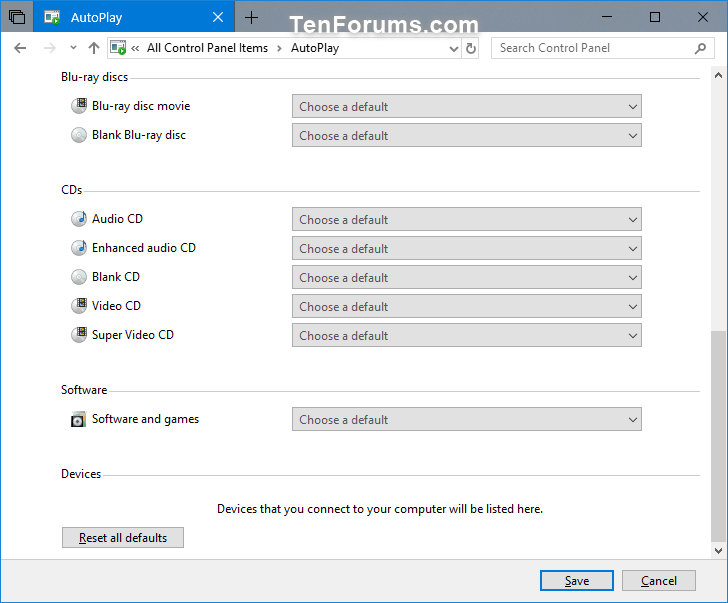This screenshot has width=728, height=603.
Task: Click the Blu-ray disc movie icon
Action: coord(79,106)
